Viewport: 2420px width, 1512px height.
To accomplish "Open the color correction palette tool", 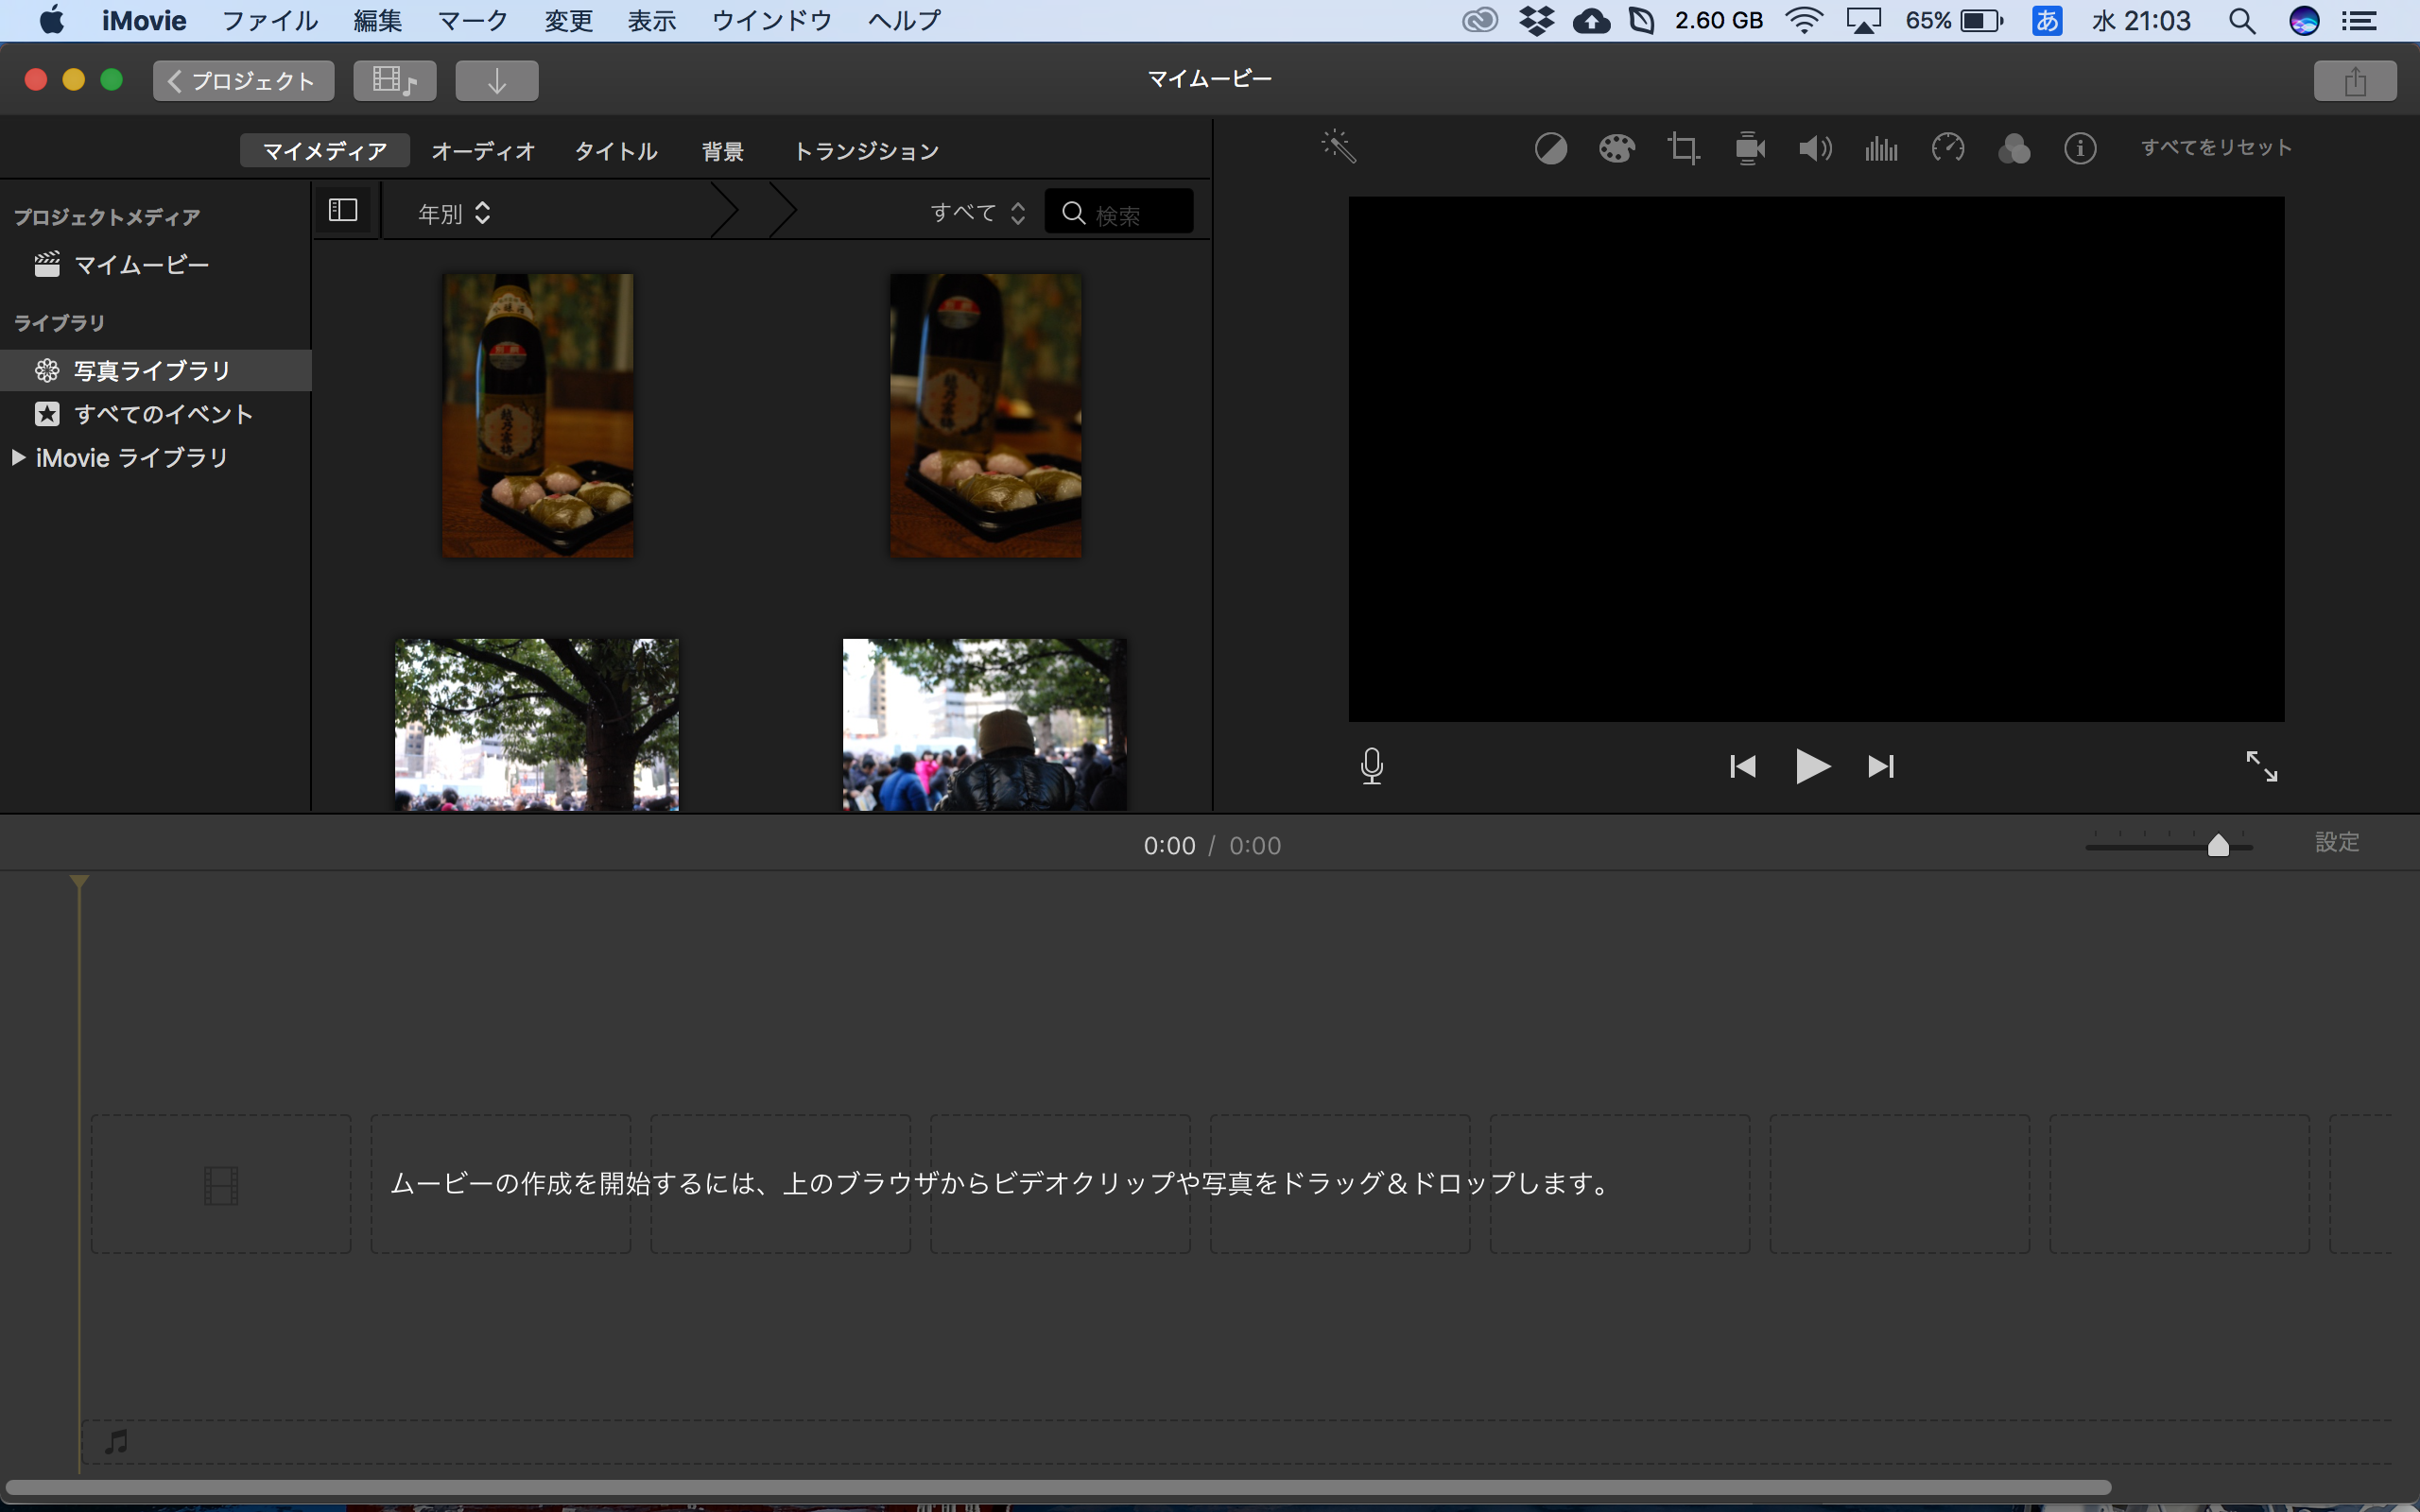I will point(1616,149).
